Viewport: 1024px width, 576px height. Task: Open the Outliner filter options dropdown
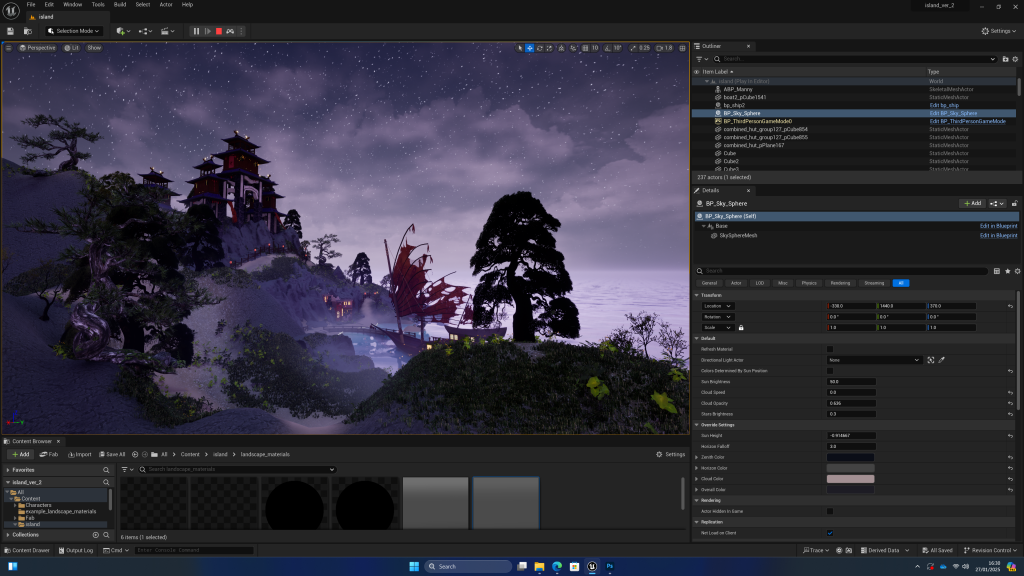pyautogui.click(x=702, y=59)
